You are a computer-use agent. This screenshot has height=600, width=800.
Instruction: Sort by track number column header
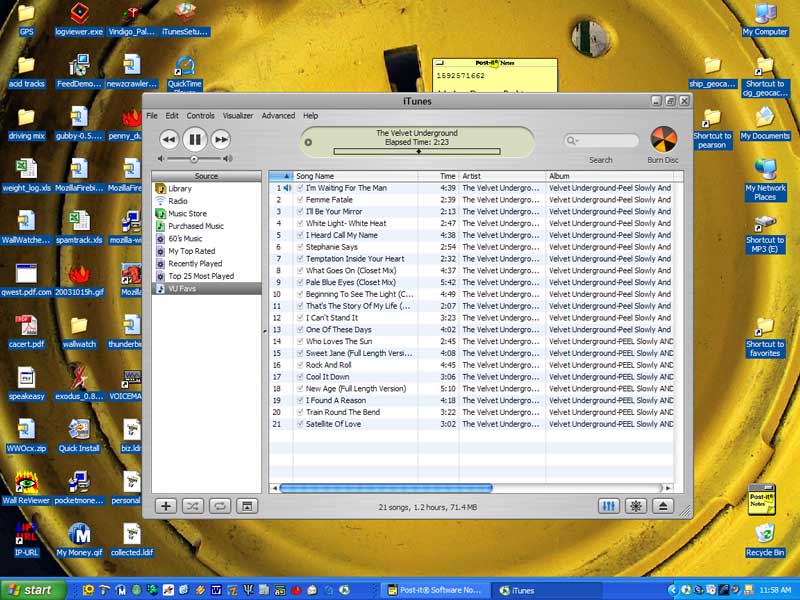tap(281, 176)
